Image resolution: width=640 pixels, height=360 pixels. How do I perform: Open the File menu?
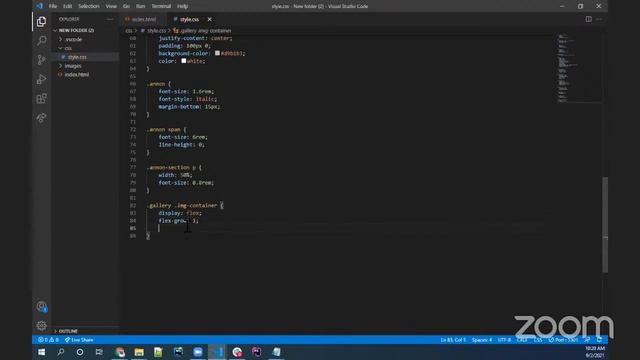[53, 6]
